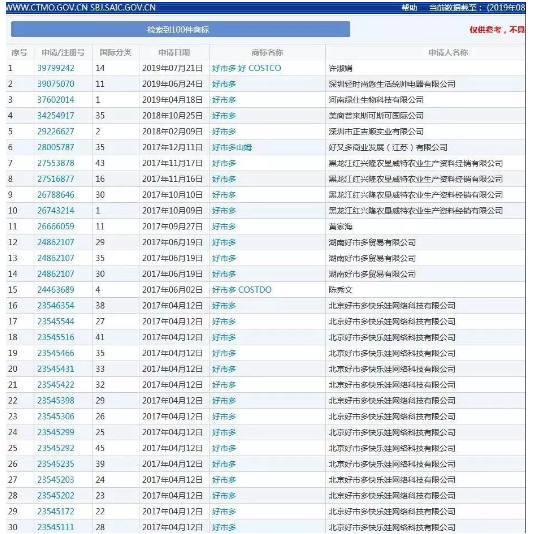
Task: Open trademark 好市多 好 COSTCO
Action: 247,68
